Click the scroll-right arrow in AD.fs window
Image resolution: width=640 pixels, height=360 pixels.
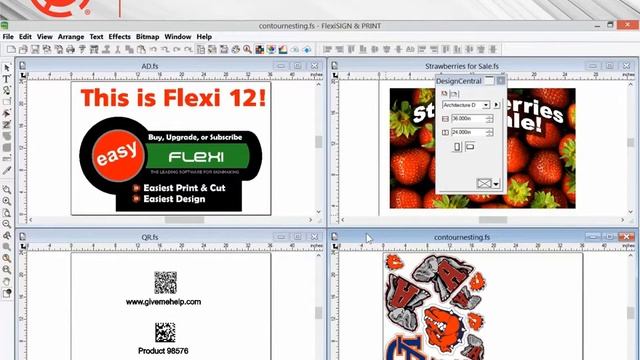(x=311, y=220)
